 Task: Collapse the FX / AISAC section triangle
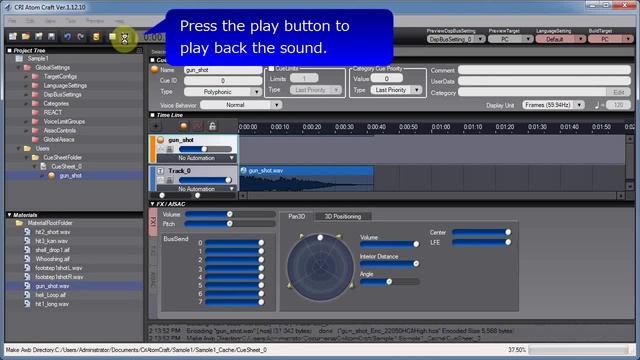pos(153,204)
